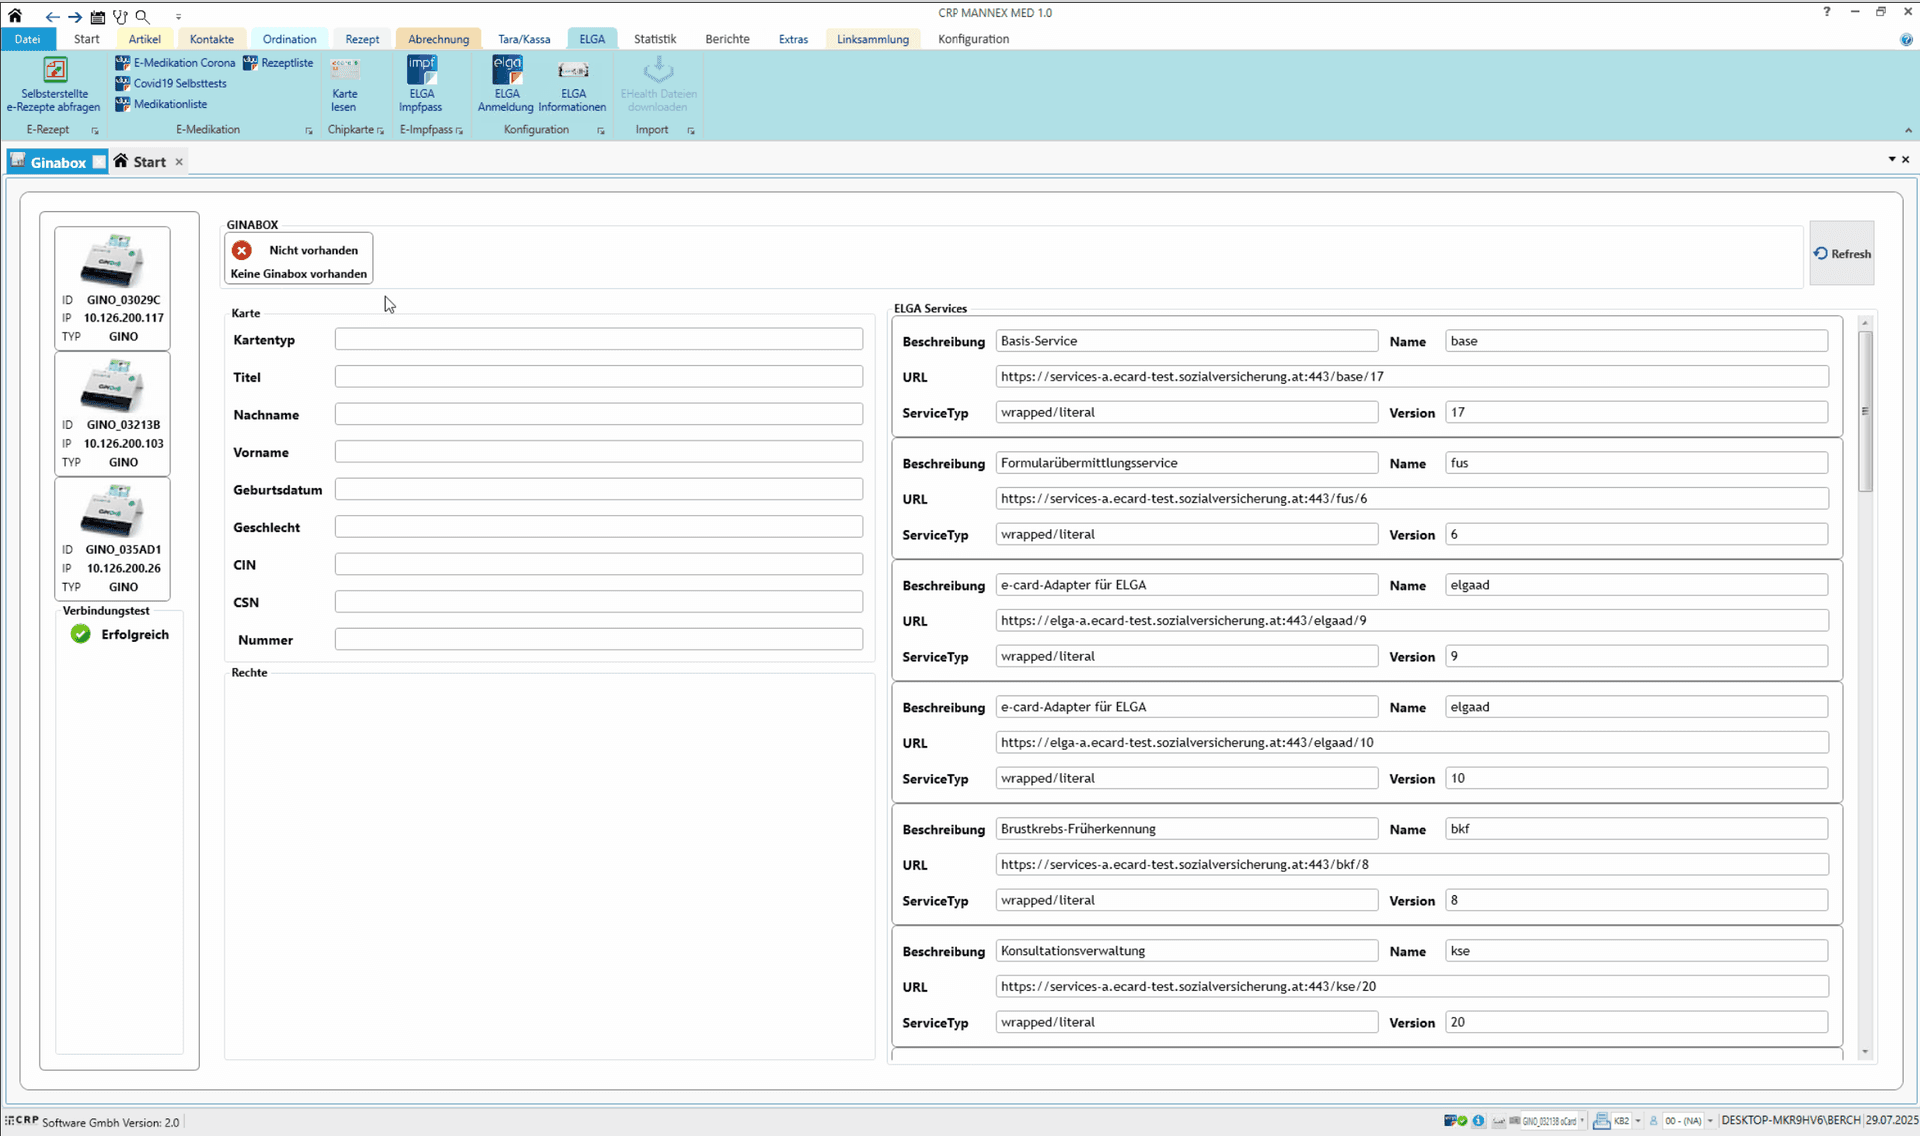Open ELGA Informationen in the ribbon
1920x1136 pixels.
point(572,83)
